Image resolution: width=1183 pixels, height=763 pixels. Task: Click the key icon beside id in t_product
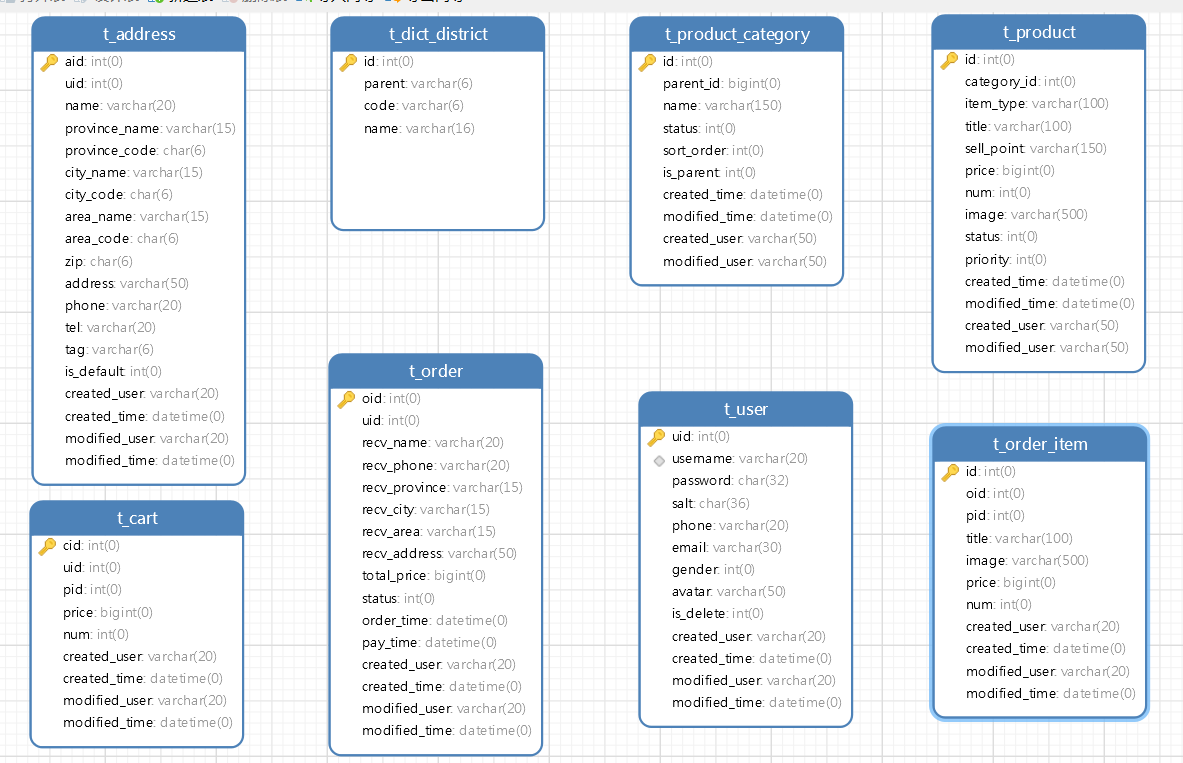coord(949,60)
